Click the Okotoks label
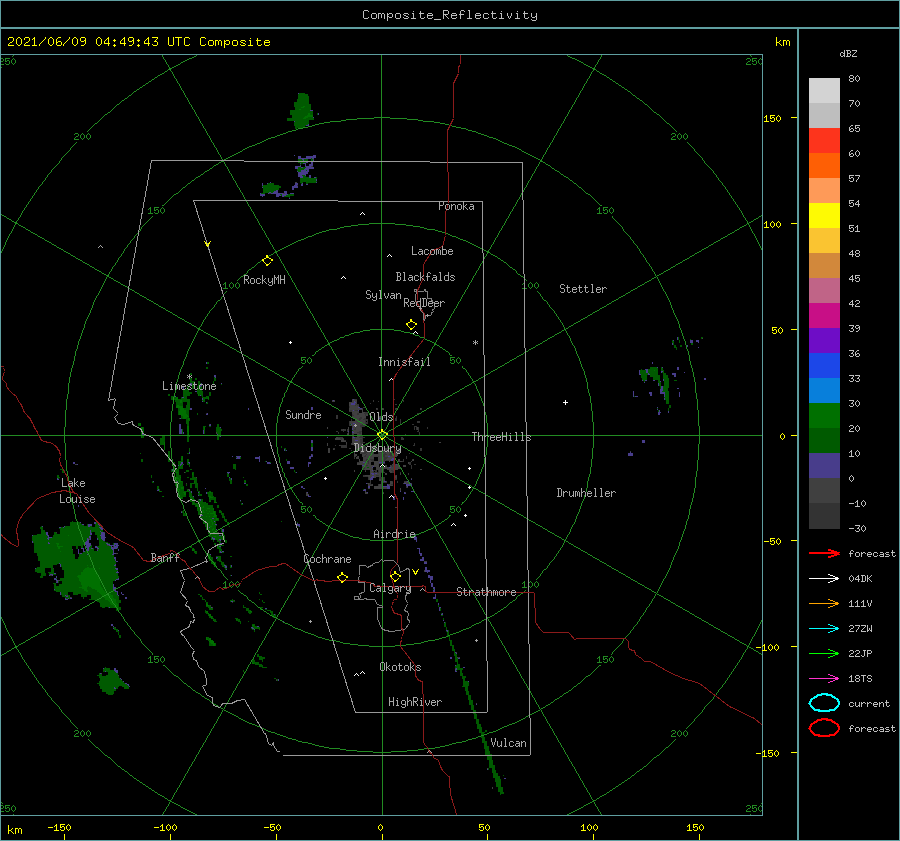The height and width of the screenshot is (841, 900). [x=400, y=666]
